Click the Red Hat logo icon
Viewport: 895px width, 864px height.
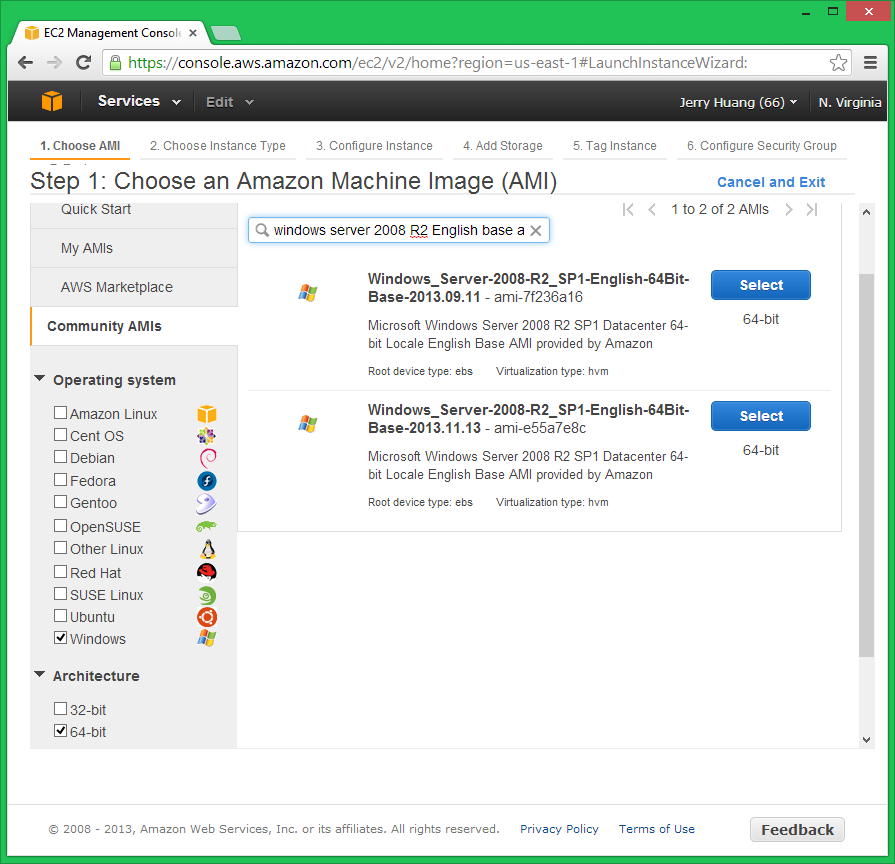click(x=207, y=572)
